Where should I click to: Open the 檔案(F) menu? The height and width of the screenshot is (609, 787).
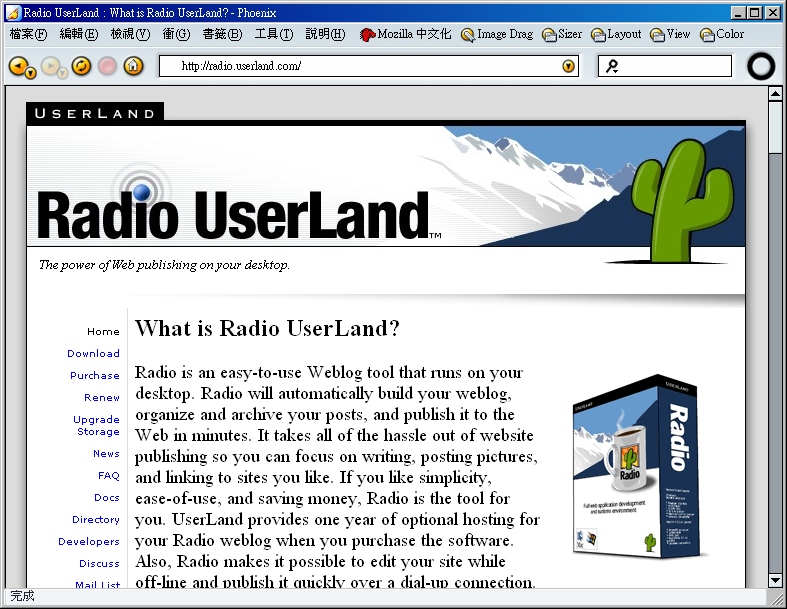tap(29, 34)
